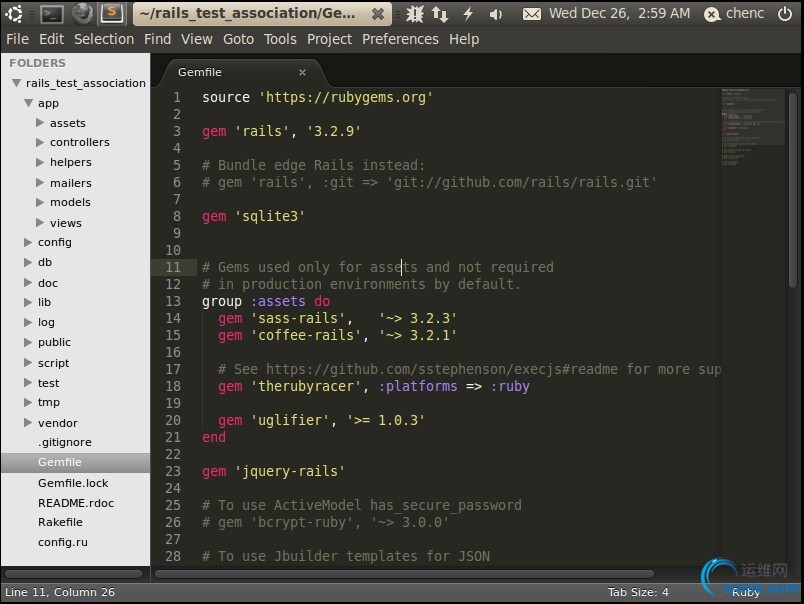Image resolution: width=804 pixels, height=604 pixels.
Task: Open the mail envelope indicator
Action: click(x=532, y=14)
